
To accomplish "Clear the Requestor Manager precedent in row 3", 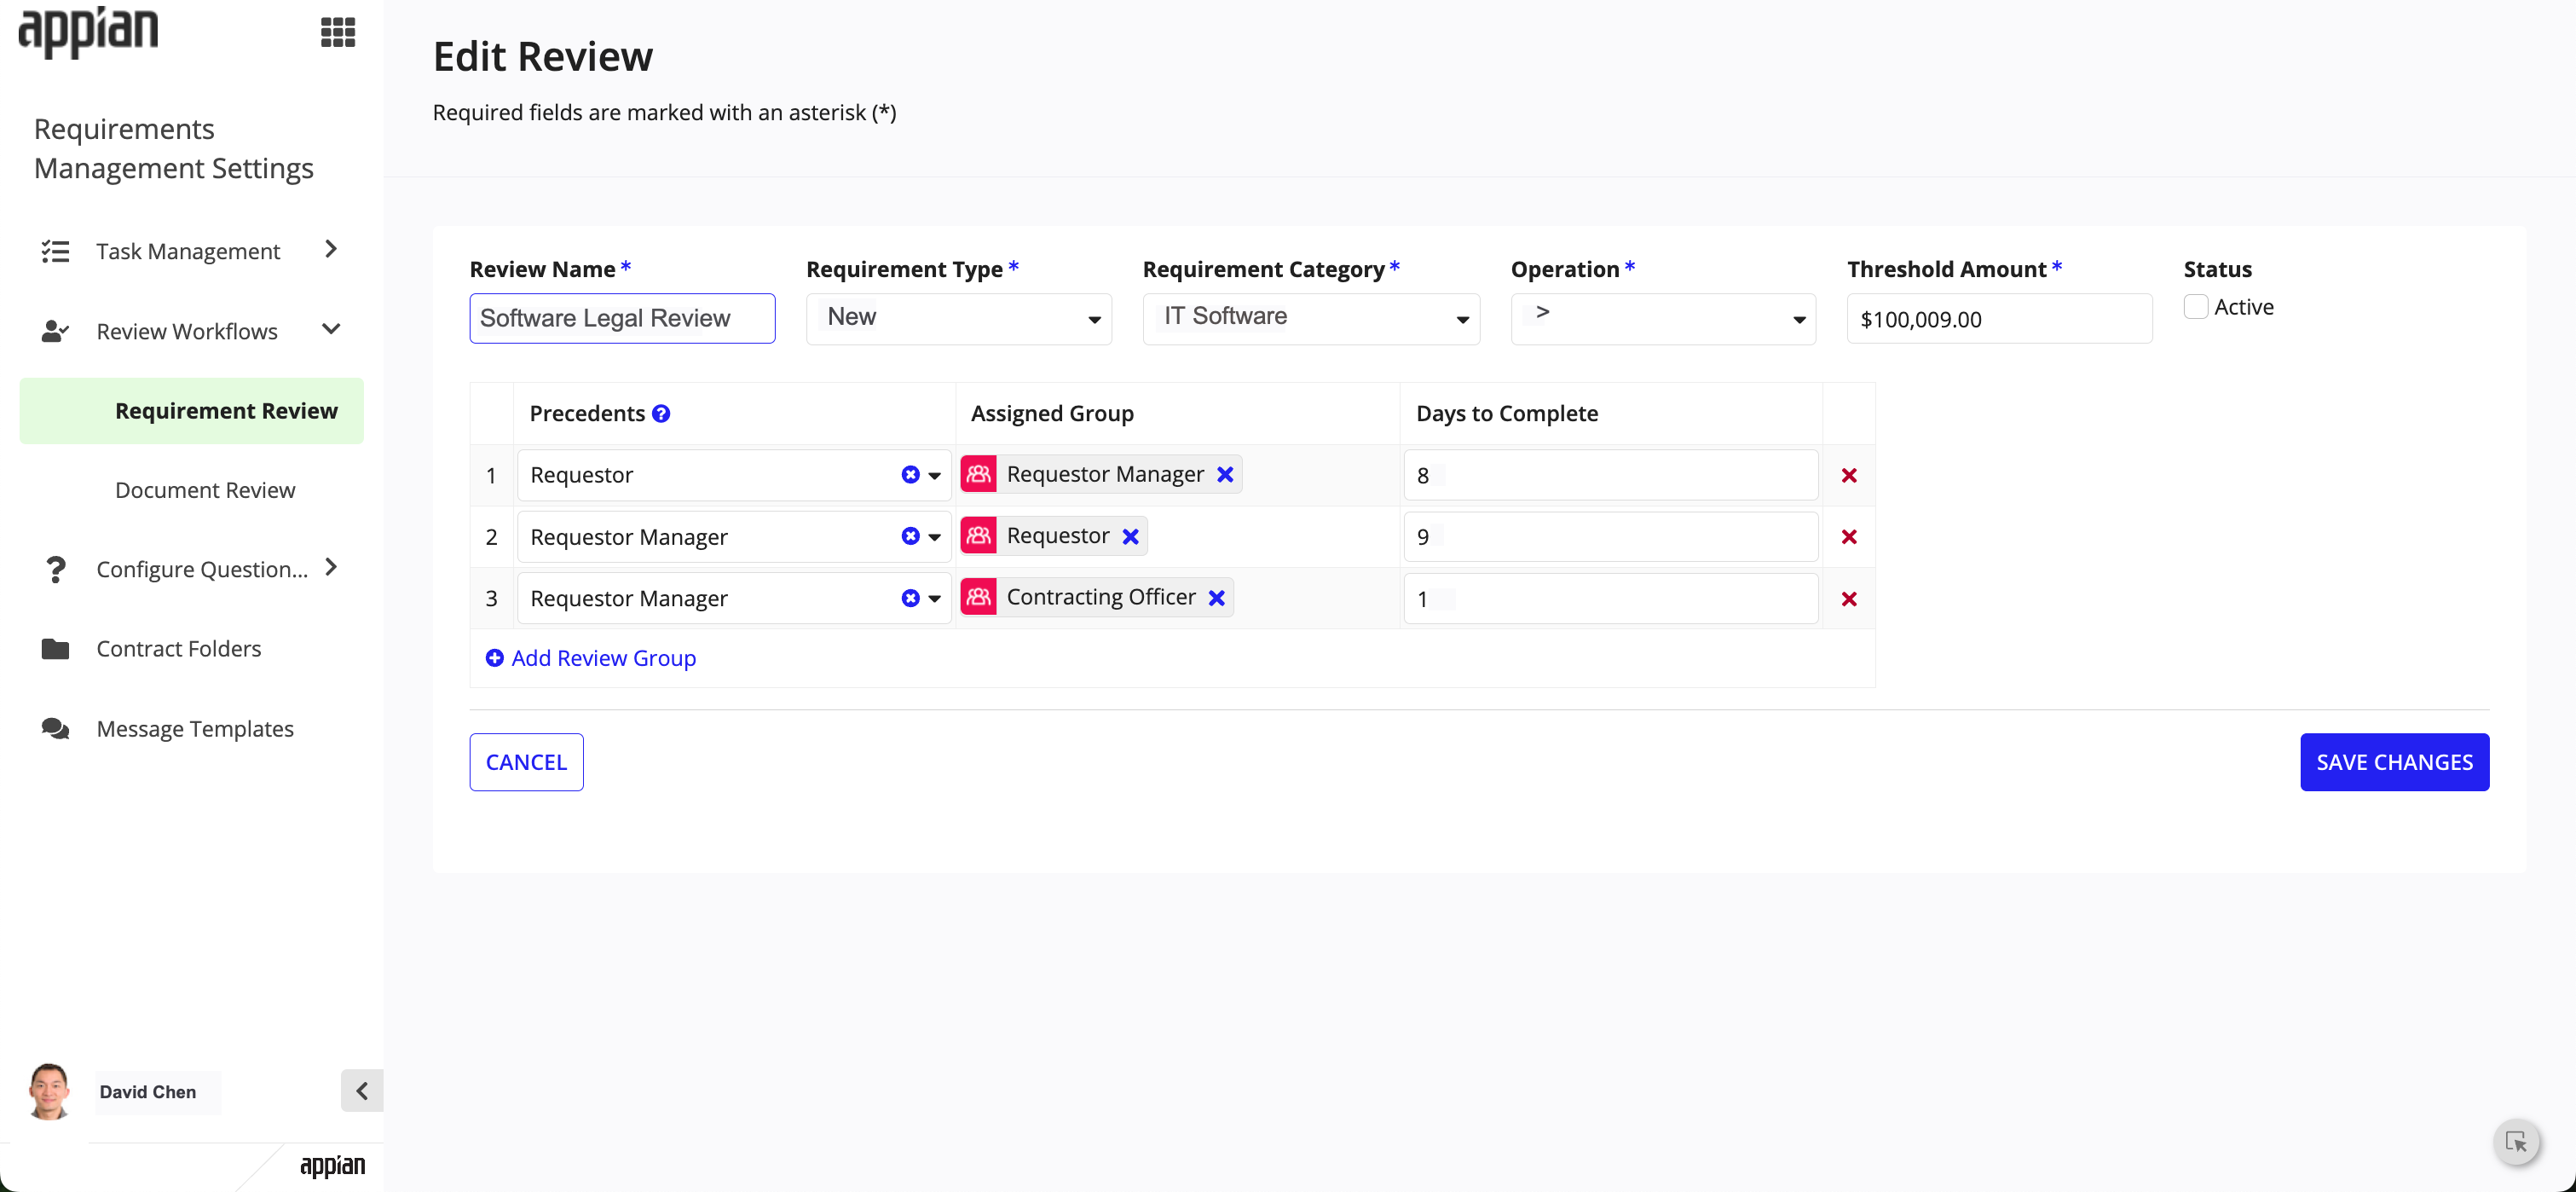I will pos(910,598).
